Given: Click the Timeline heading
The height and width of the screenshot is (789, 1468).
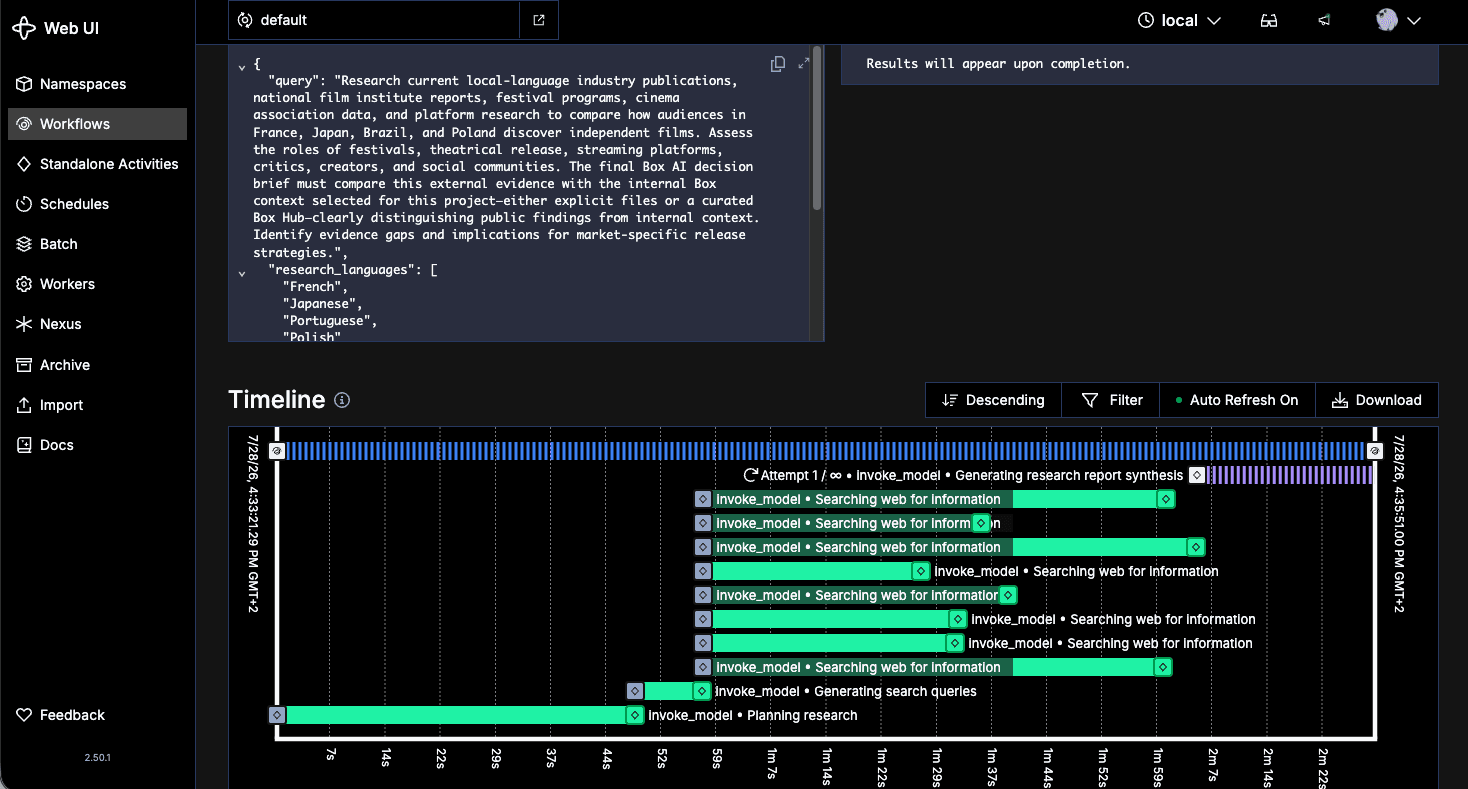Looking at the screenshot, I should (x=277, y=400).
